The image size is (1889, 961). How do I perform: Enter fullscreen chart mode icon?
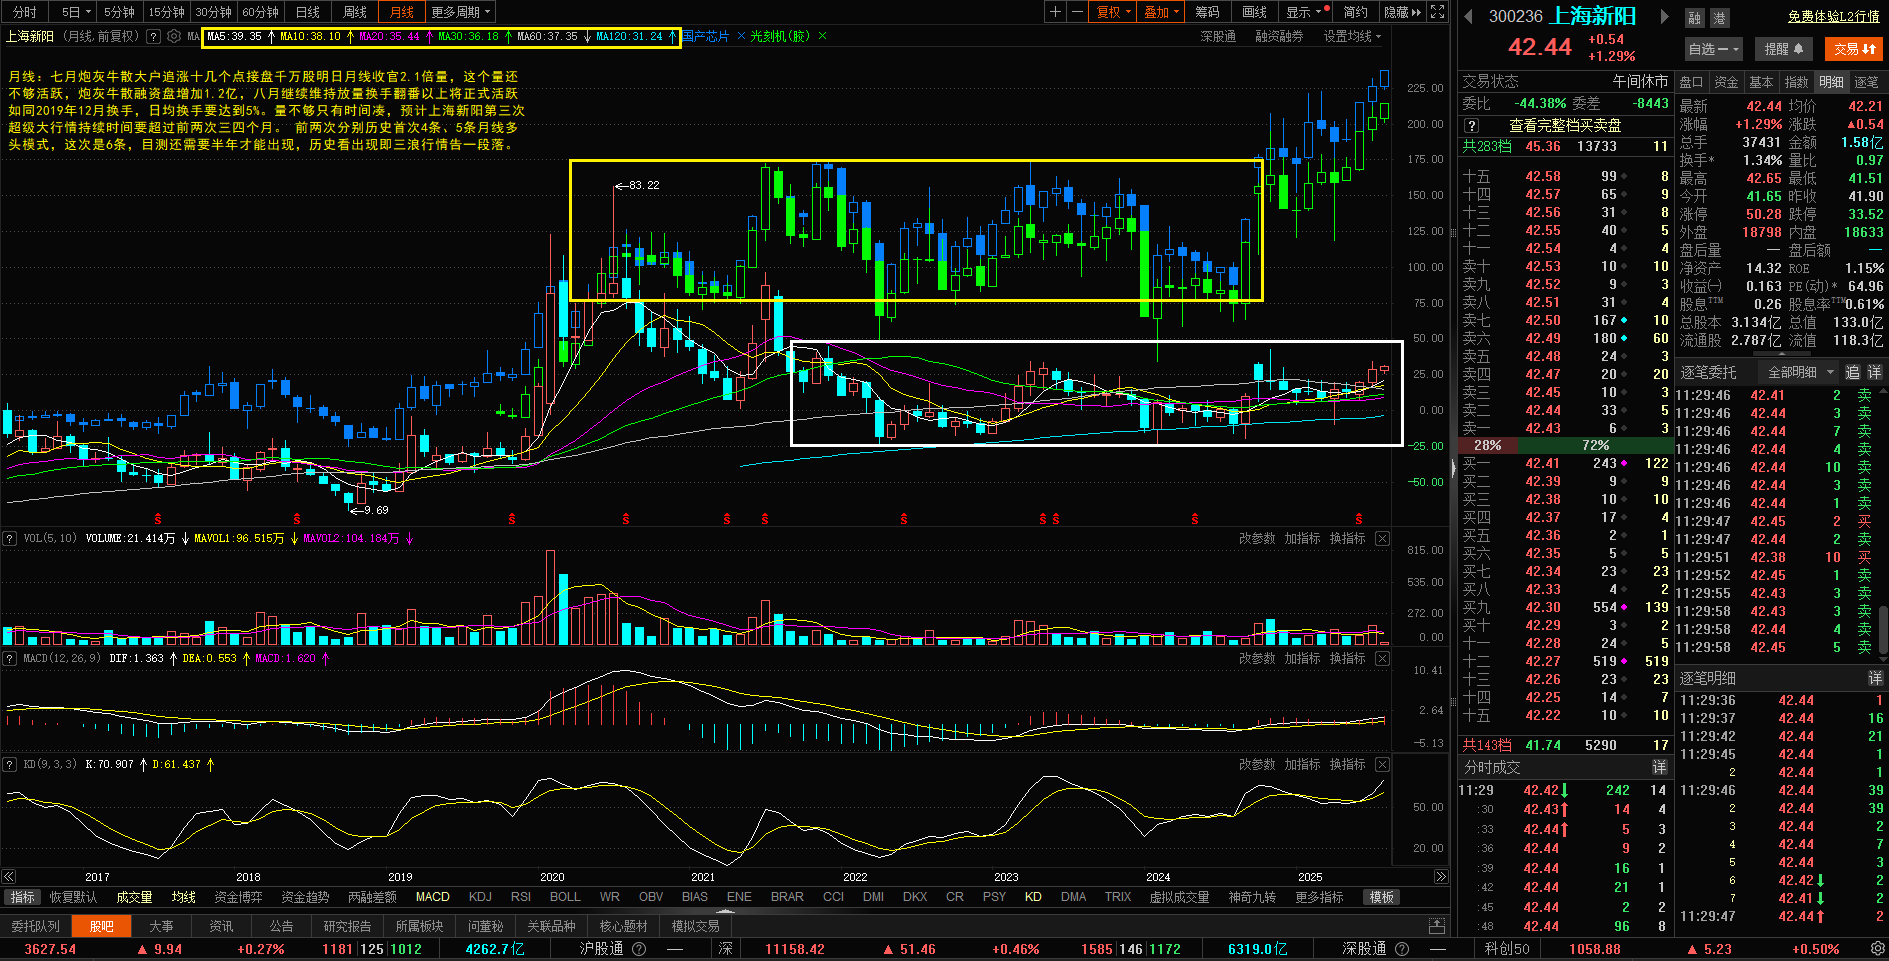[x=1437, y=12]
